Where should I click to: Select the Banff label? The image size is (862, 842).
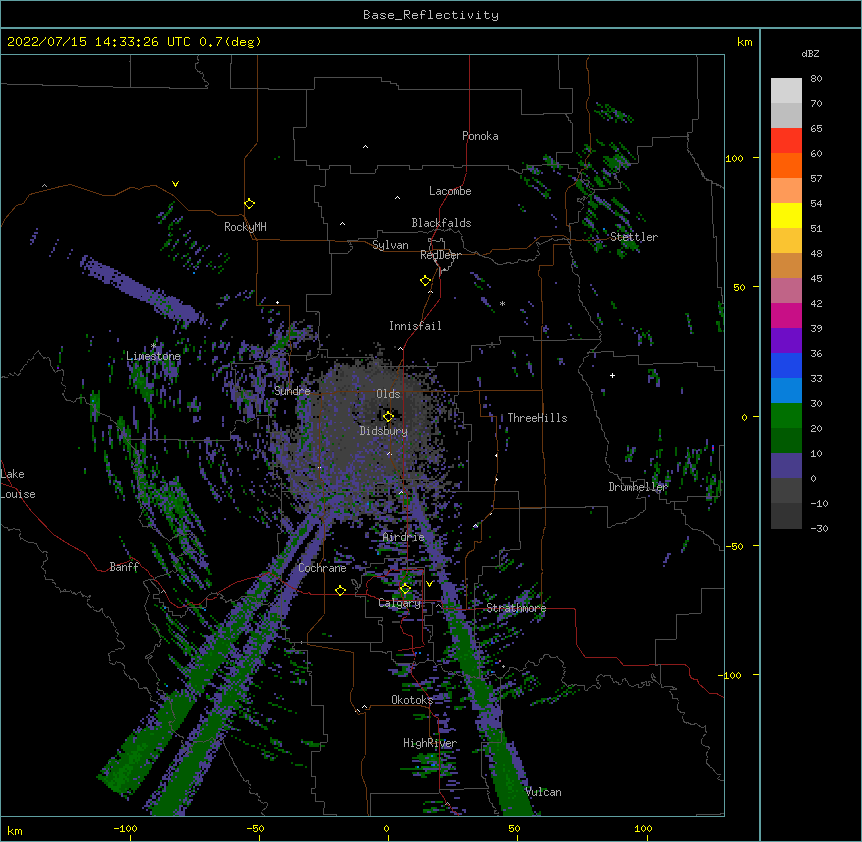[x=124, y=567]
